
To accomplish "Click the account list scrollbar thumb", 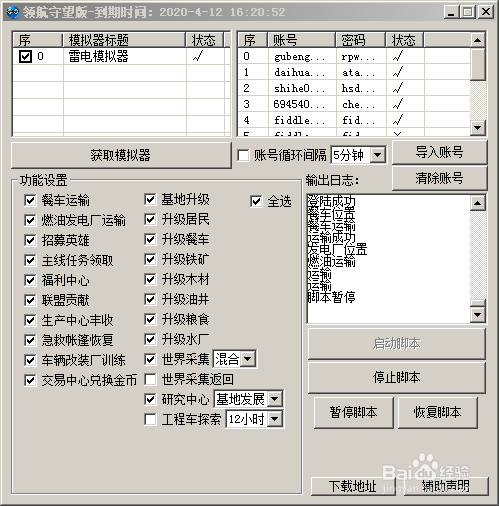I will (478, 65).
